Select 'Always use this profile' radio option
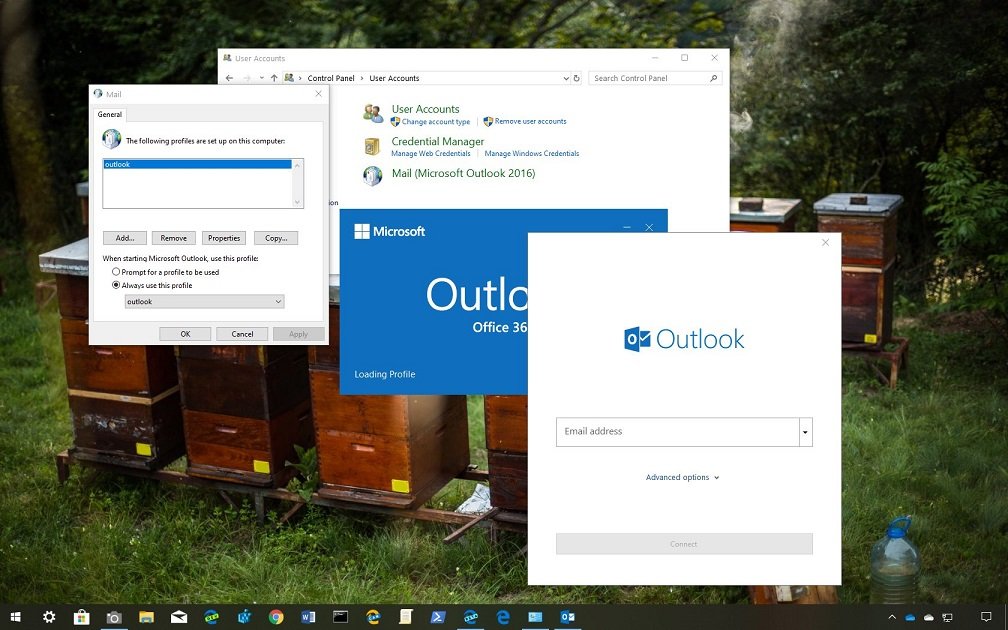This screenshot has height=630, width=1008. 116,285
